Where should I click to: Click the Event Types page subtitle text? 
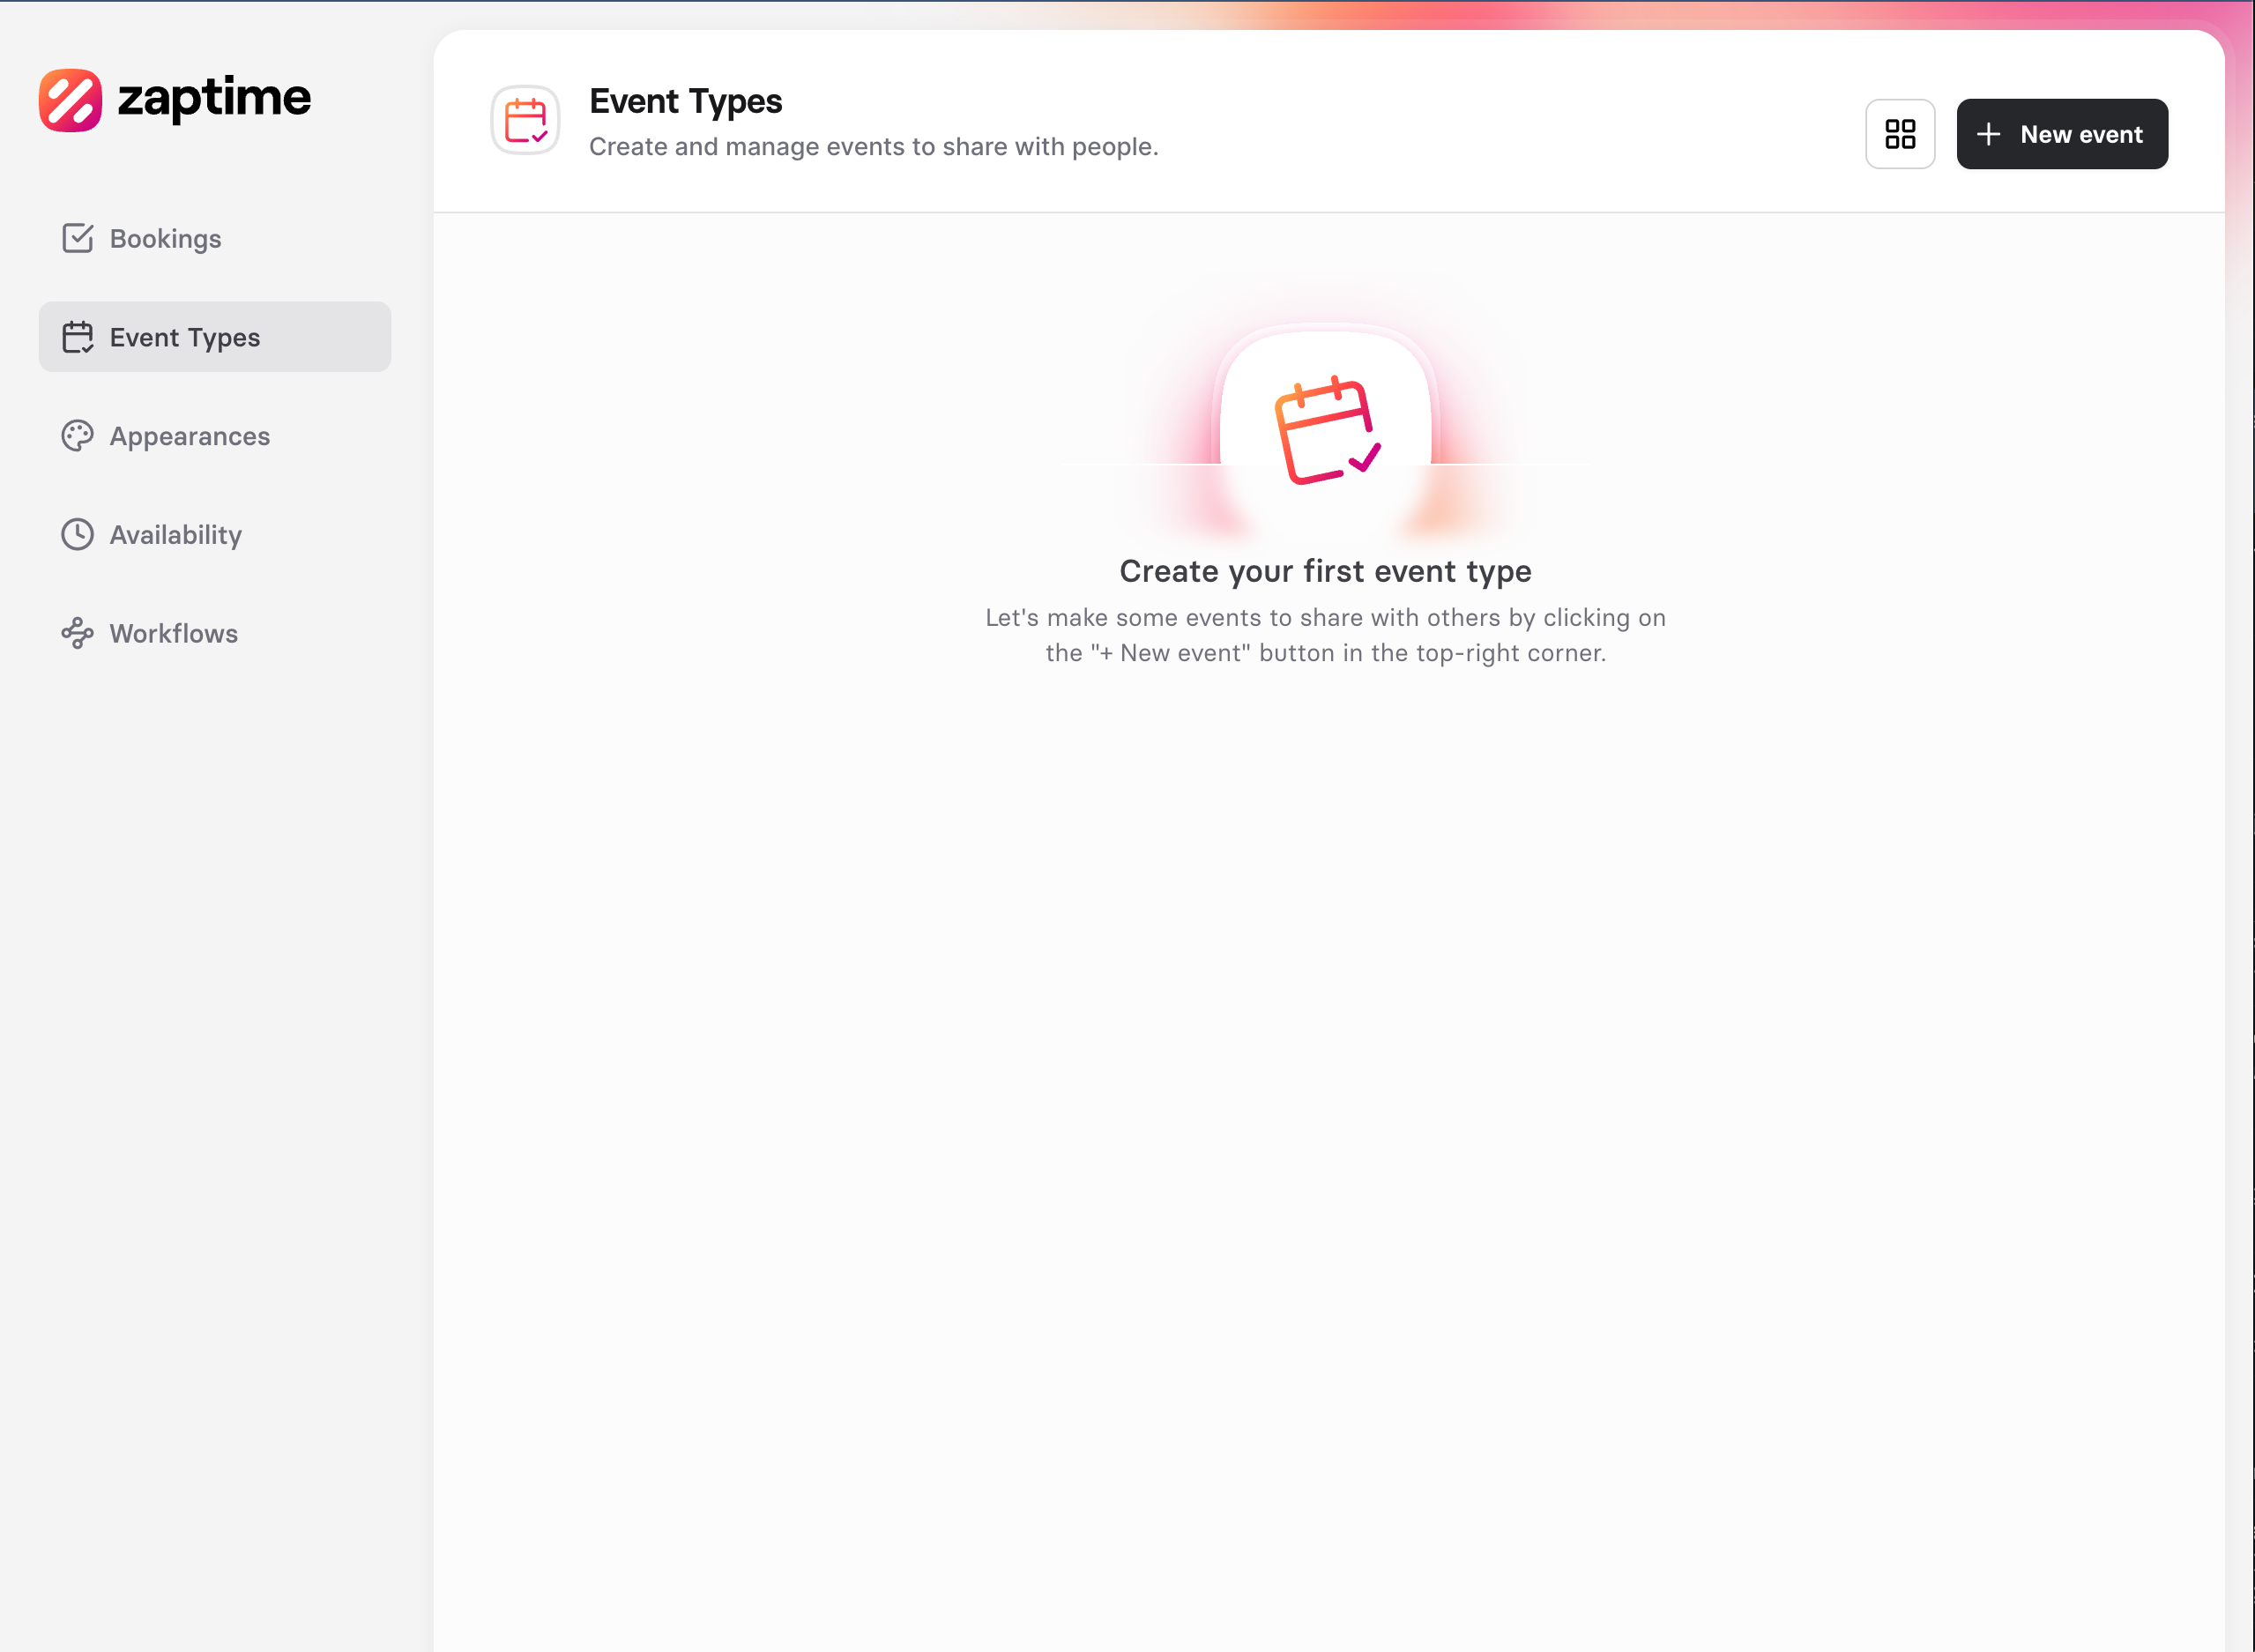[873, 146]
